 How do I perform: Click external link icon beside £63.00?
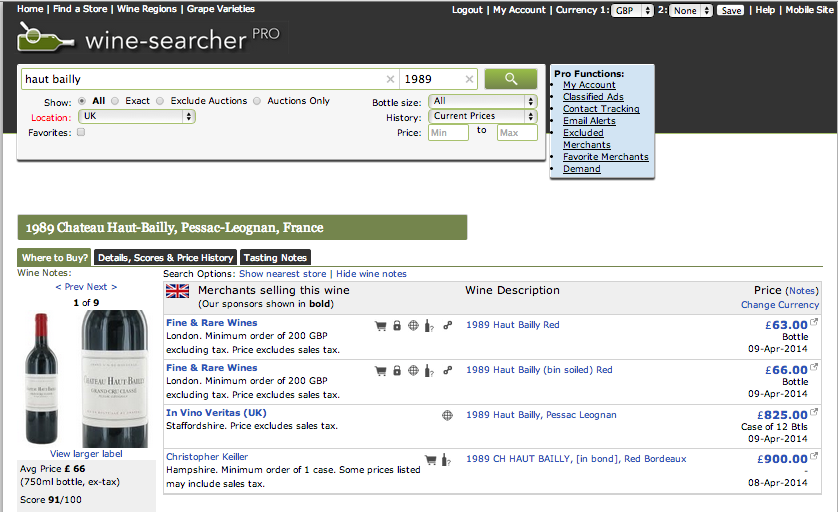click(814, 322)
